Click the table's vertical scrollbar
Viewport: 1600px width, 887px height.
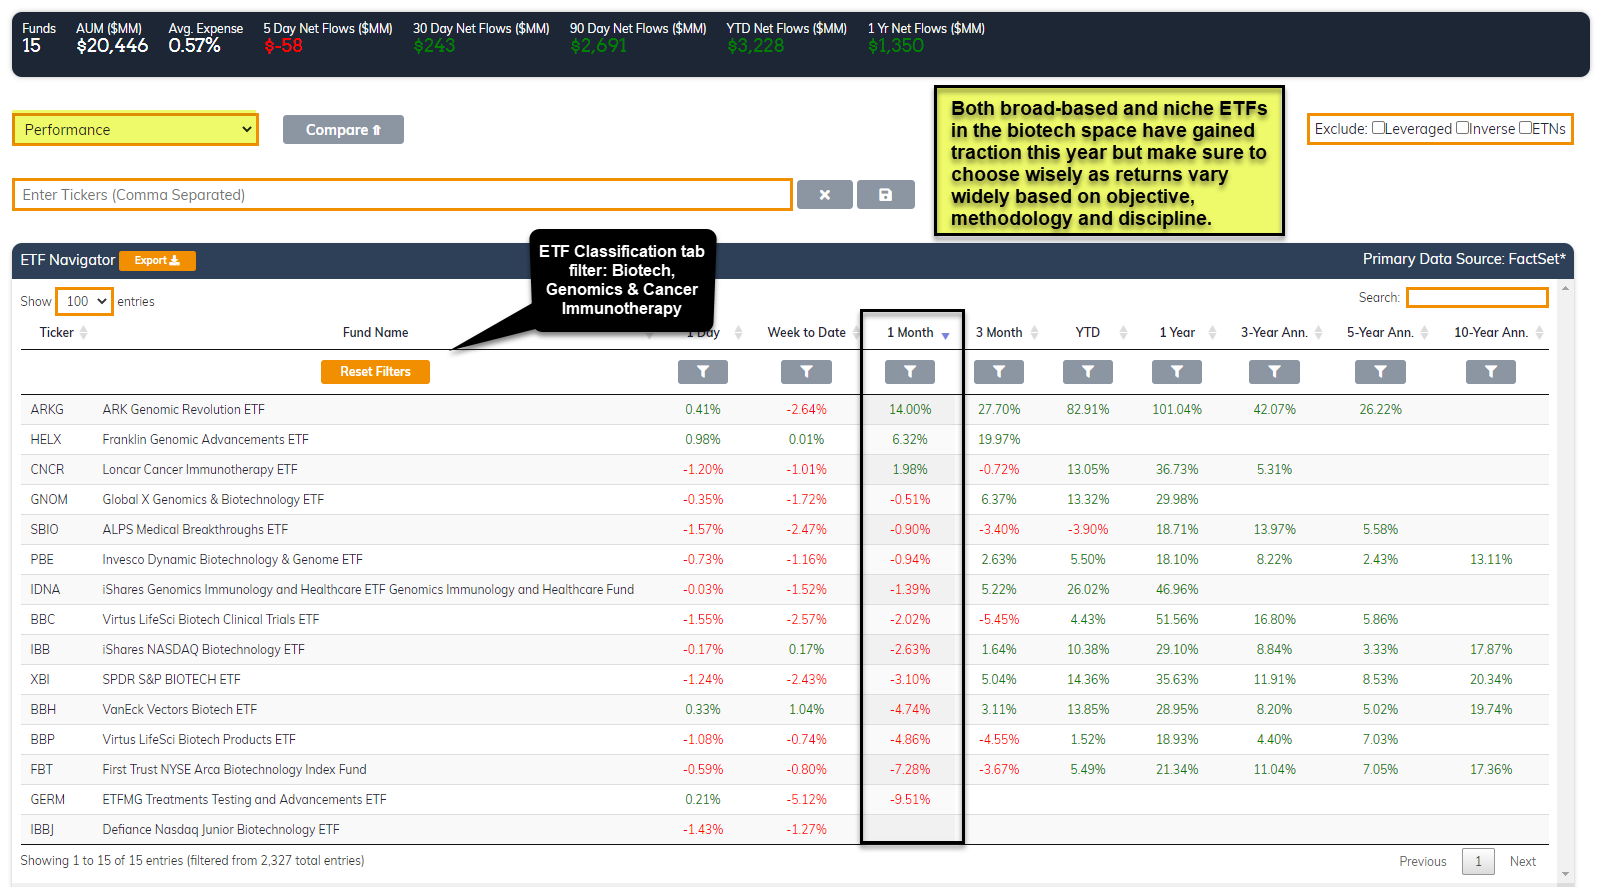click(1565, 580)
